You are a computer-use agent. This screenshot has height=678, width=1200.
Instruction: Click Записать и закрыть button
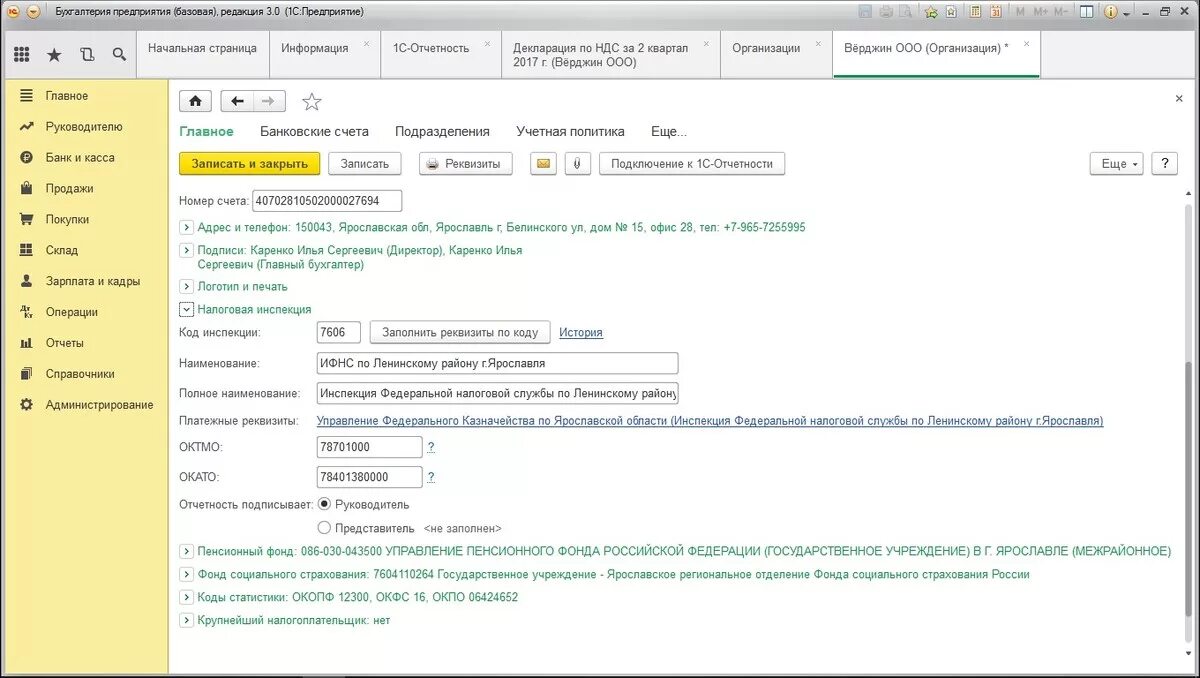pyautogui.click(x=249, y=164)
